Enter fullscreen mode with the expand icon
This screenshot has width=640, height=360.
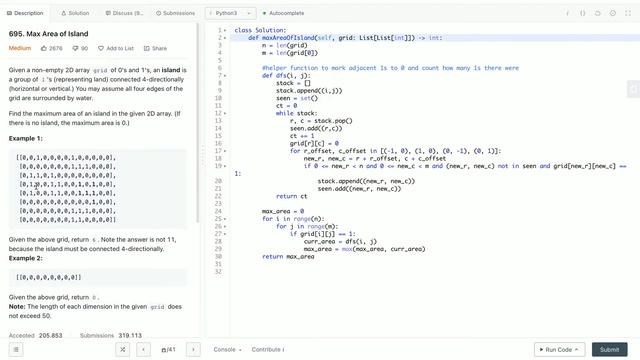[x=628, y=13]
